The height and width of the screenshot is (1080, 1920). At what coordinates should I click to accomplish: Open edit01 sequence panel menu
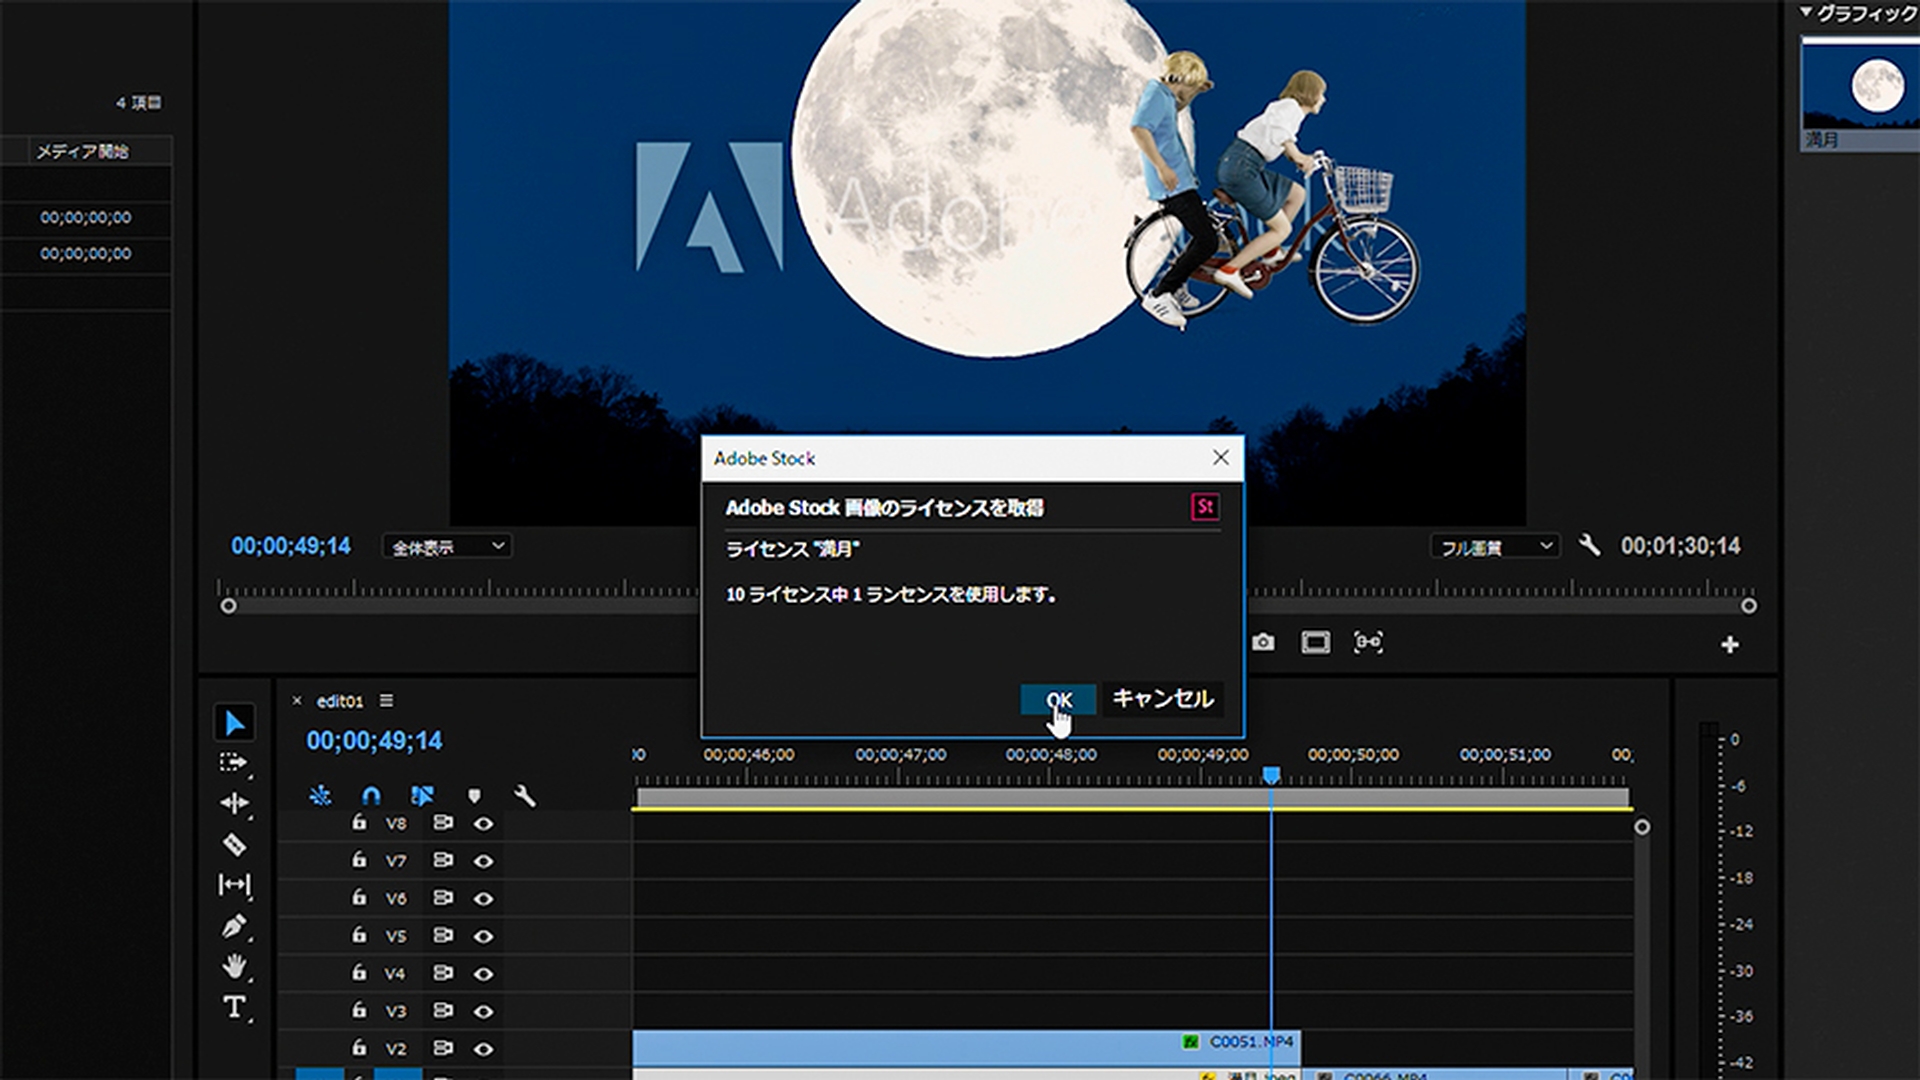click(386, 701)
